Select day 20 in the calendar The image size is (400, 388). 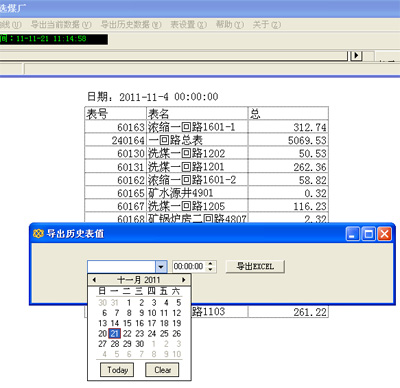[102, 333]
